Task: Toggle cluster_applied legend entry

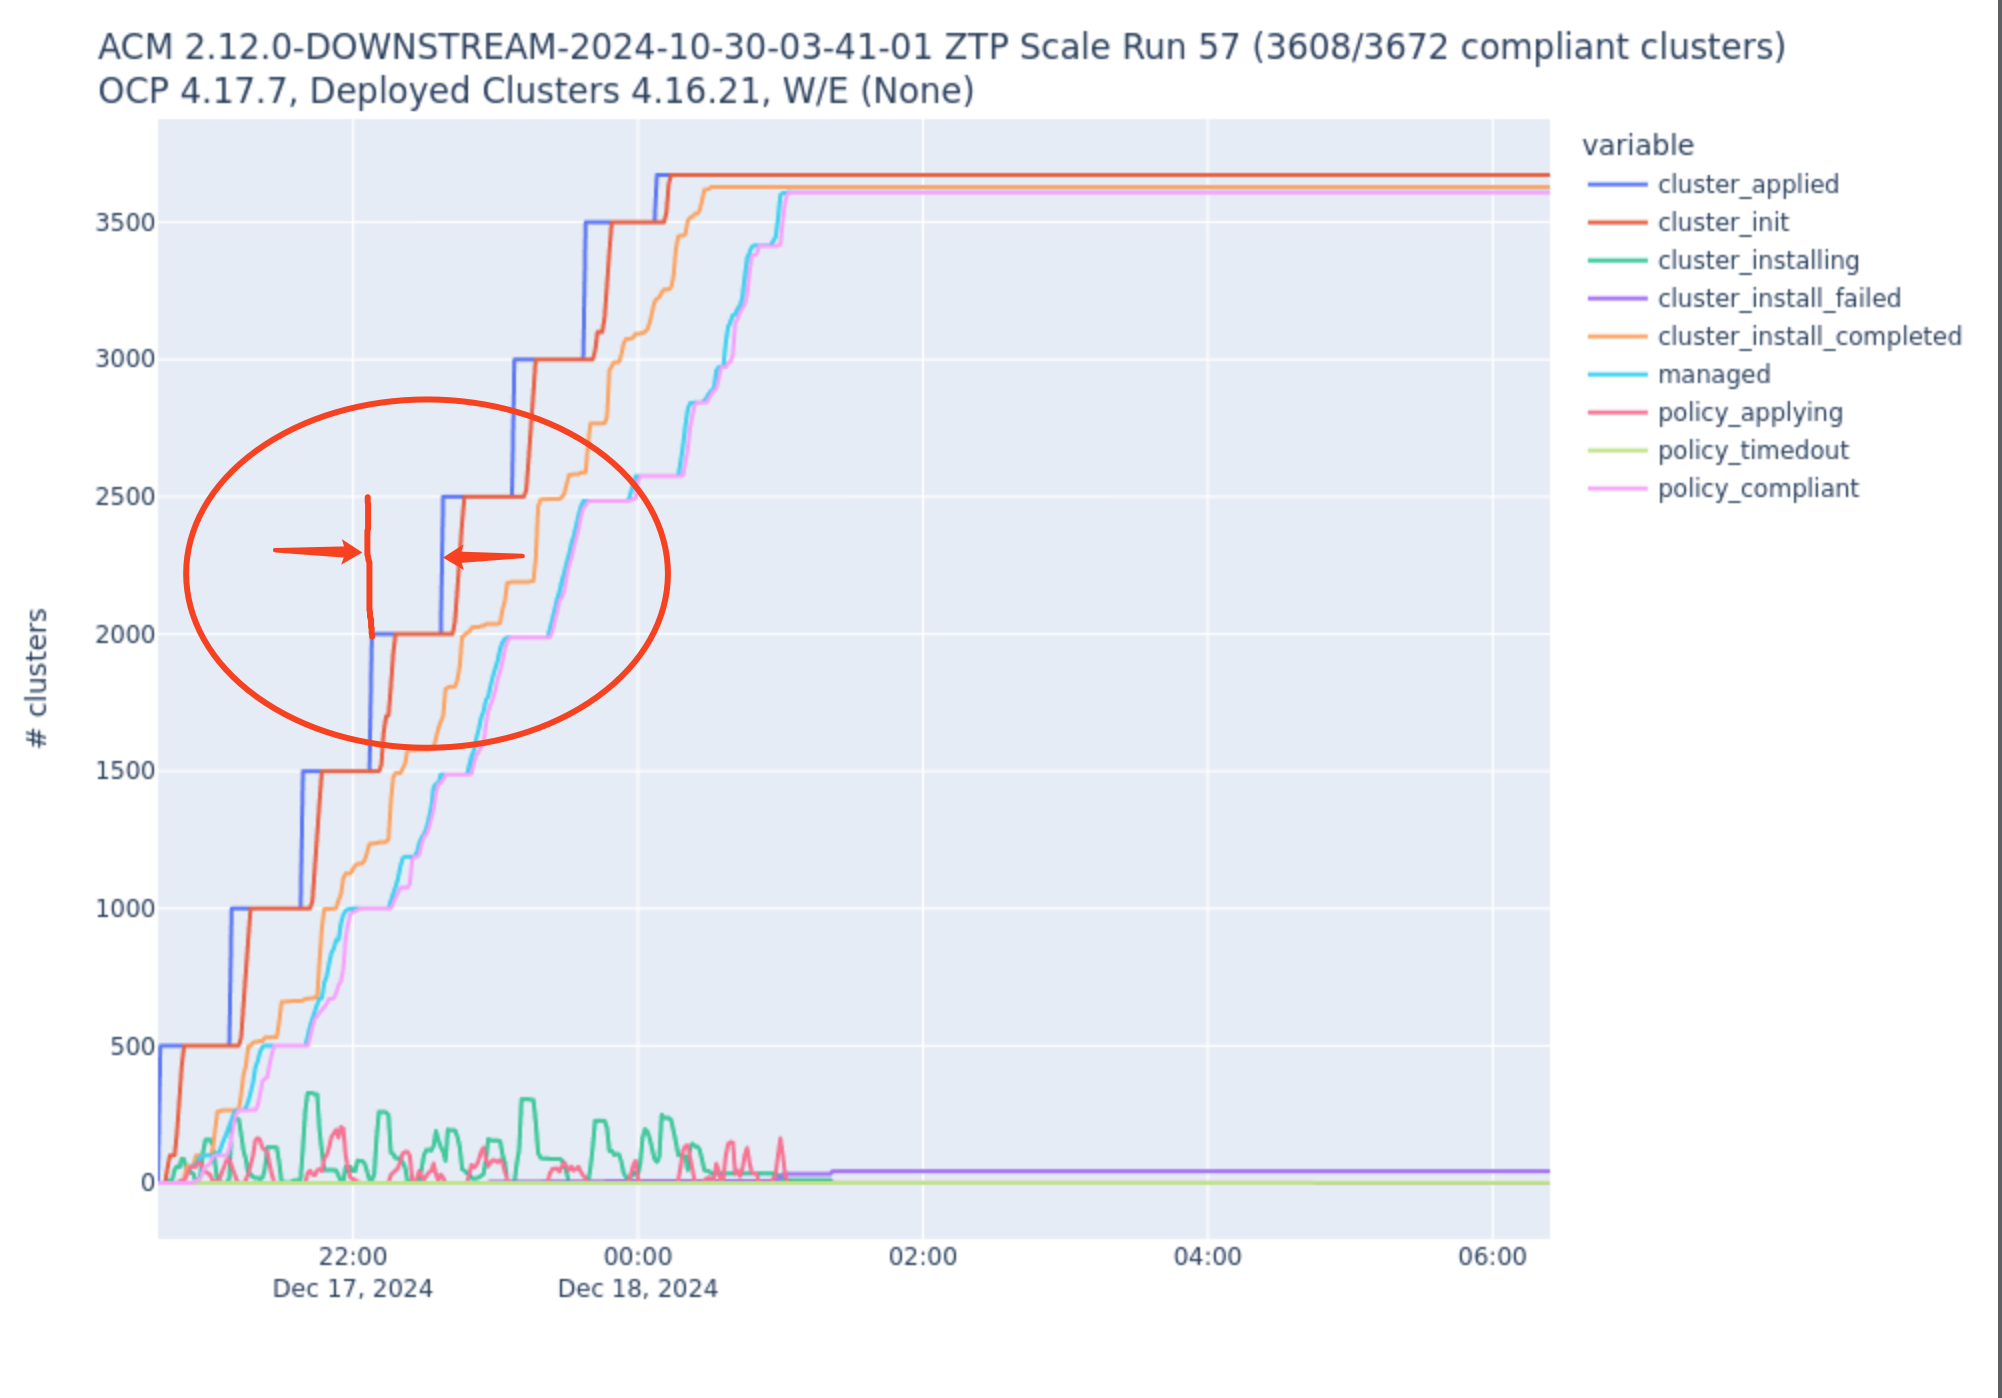Action: pyautogui.click(x=1747, y=184)
